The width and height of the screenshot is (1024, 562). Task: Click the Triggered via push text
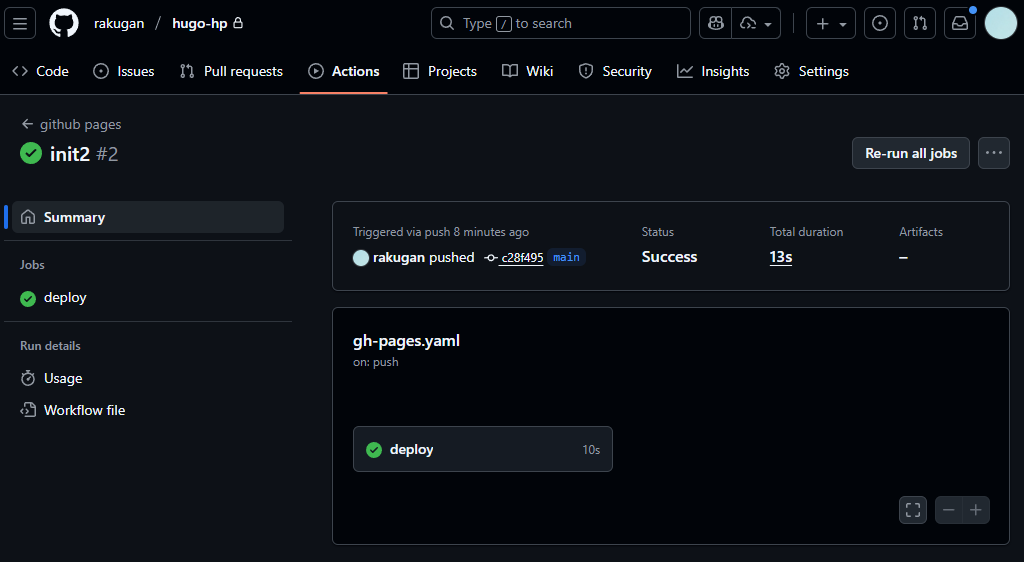point(441,232)
